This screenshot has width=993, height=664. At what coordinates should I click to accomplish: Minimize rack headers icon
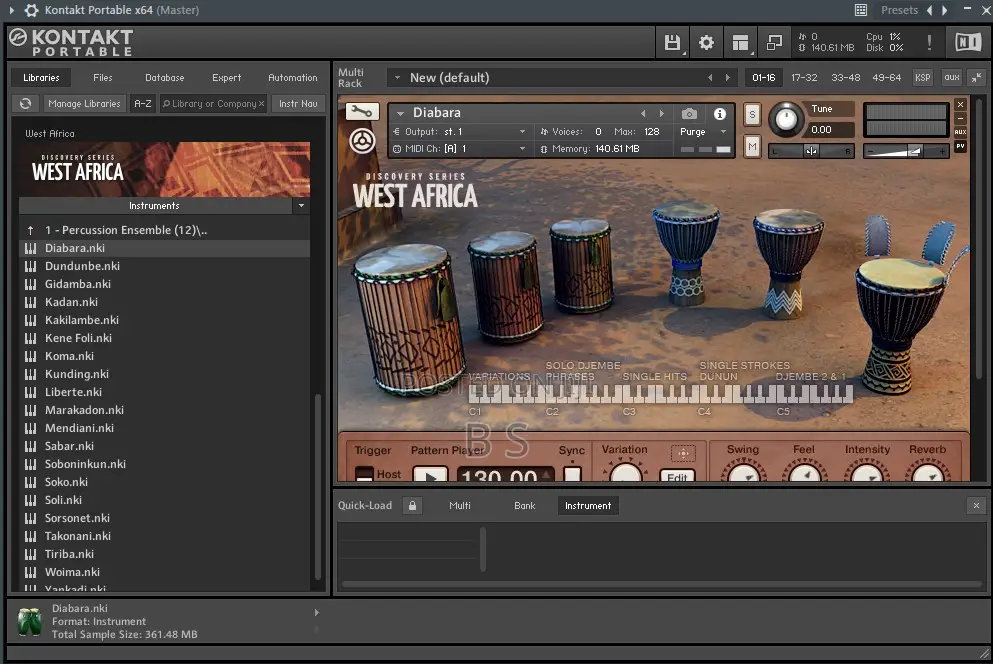[x=977, y=77]
